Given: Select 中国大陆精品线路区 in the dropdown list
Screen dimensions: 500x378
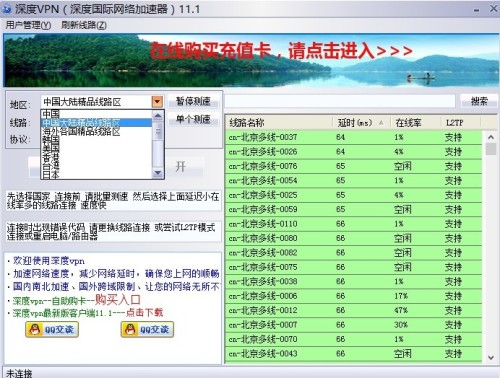Looking at the screenshot, I should (x=97, y=123).
